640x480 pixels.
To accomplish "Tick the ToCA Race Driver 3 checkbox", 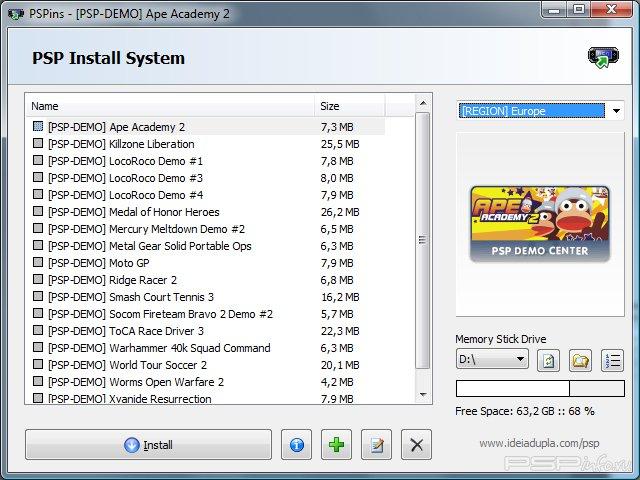I will (x=38, y=330).
